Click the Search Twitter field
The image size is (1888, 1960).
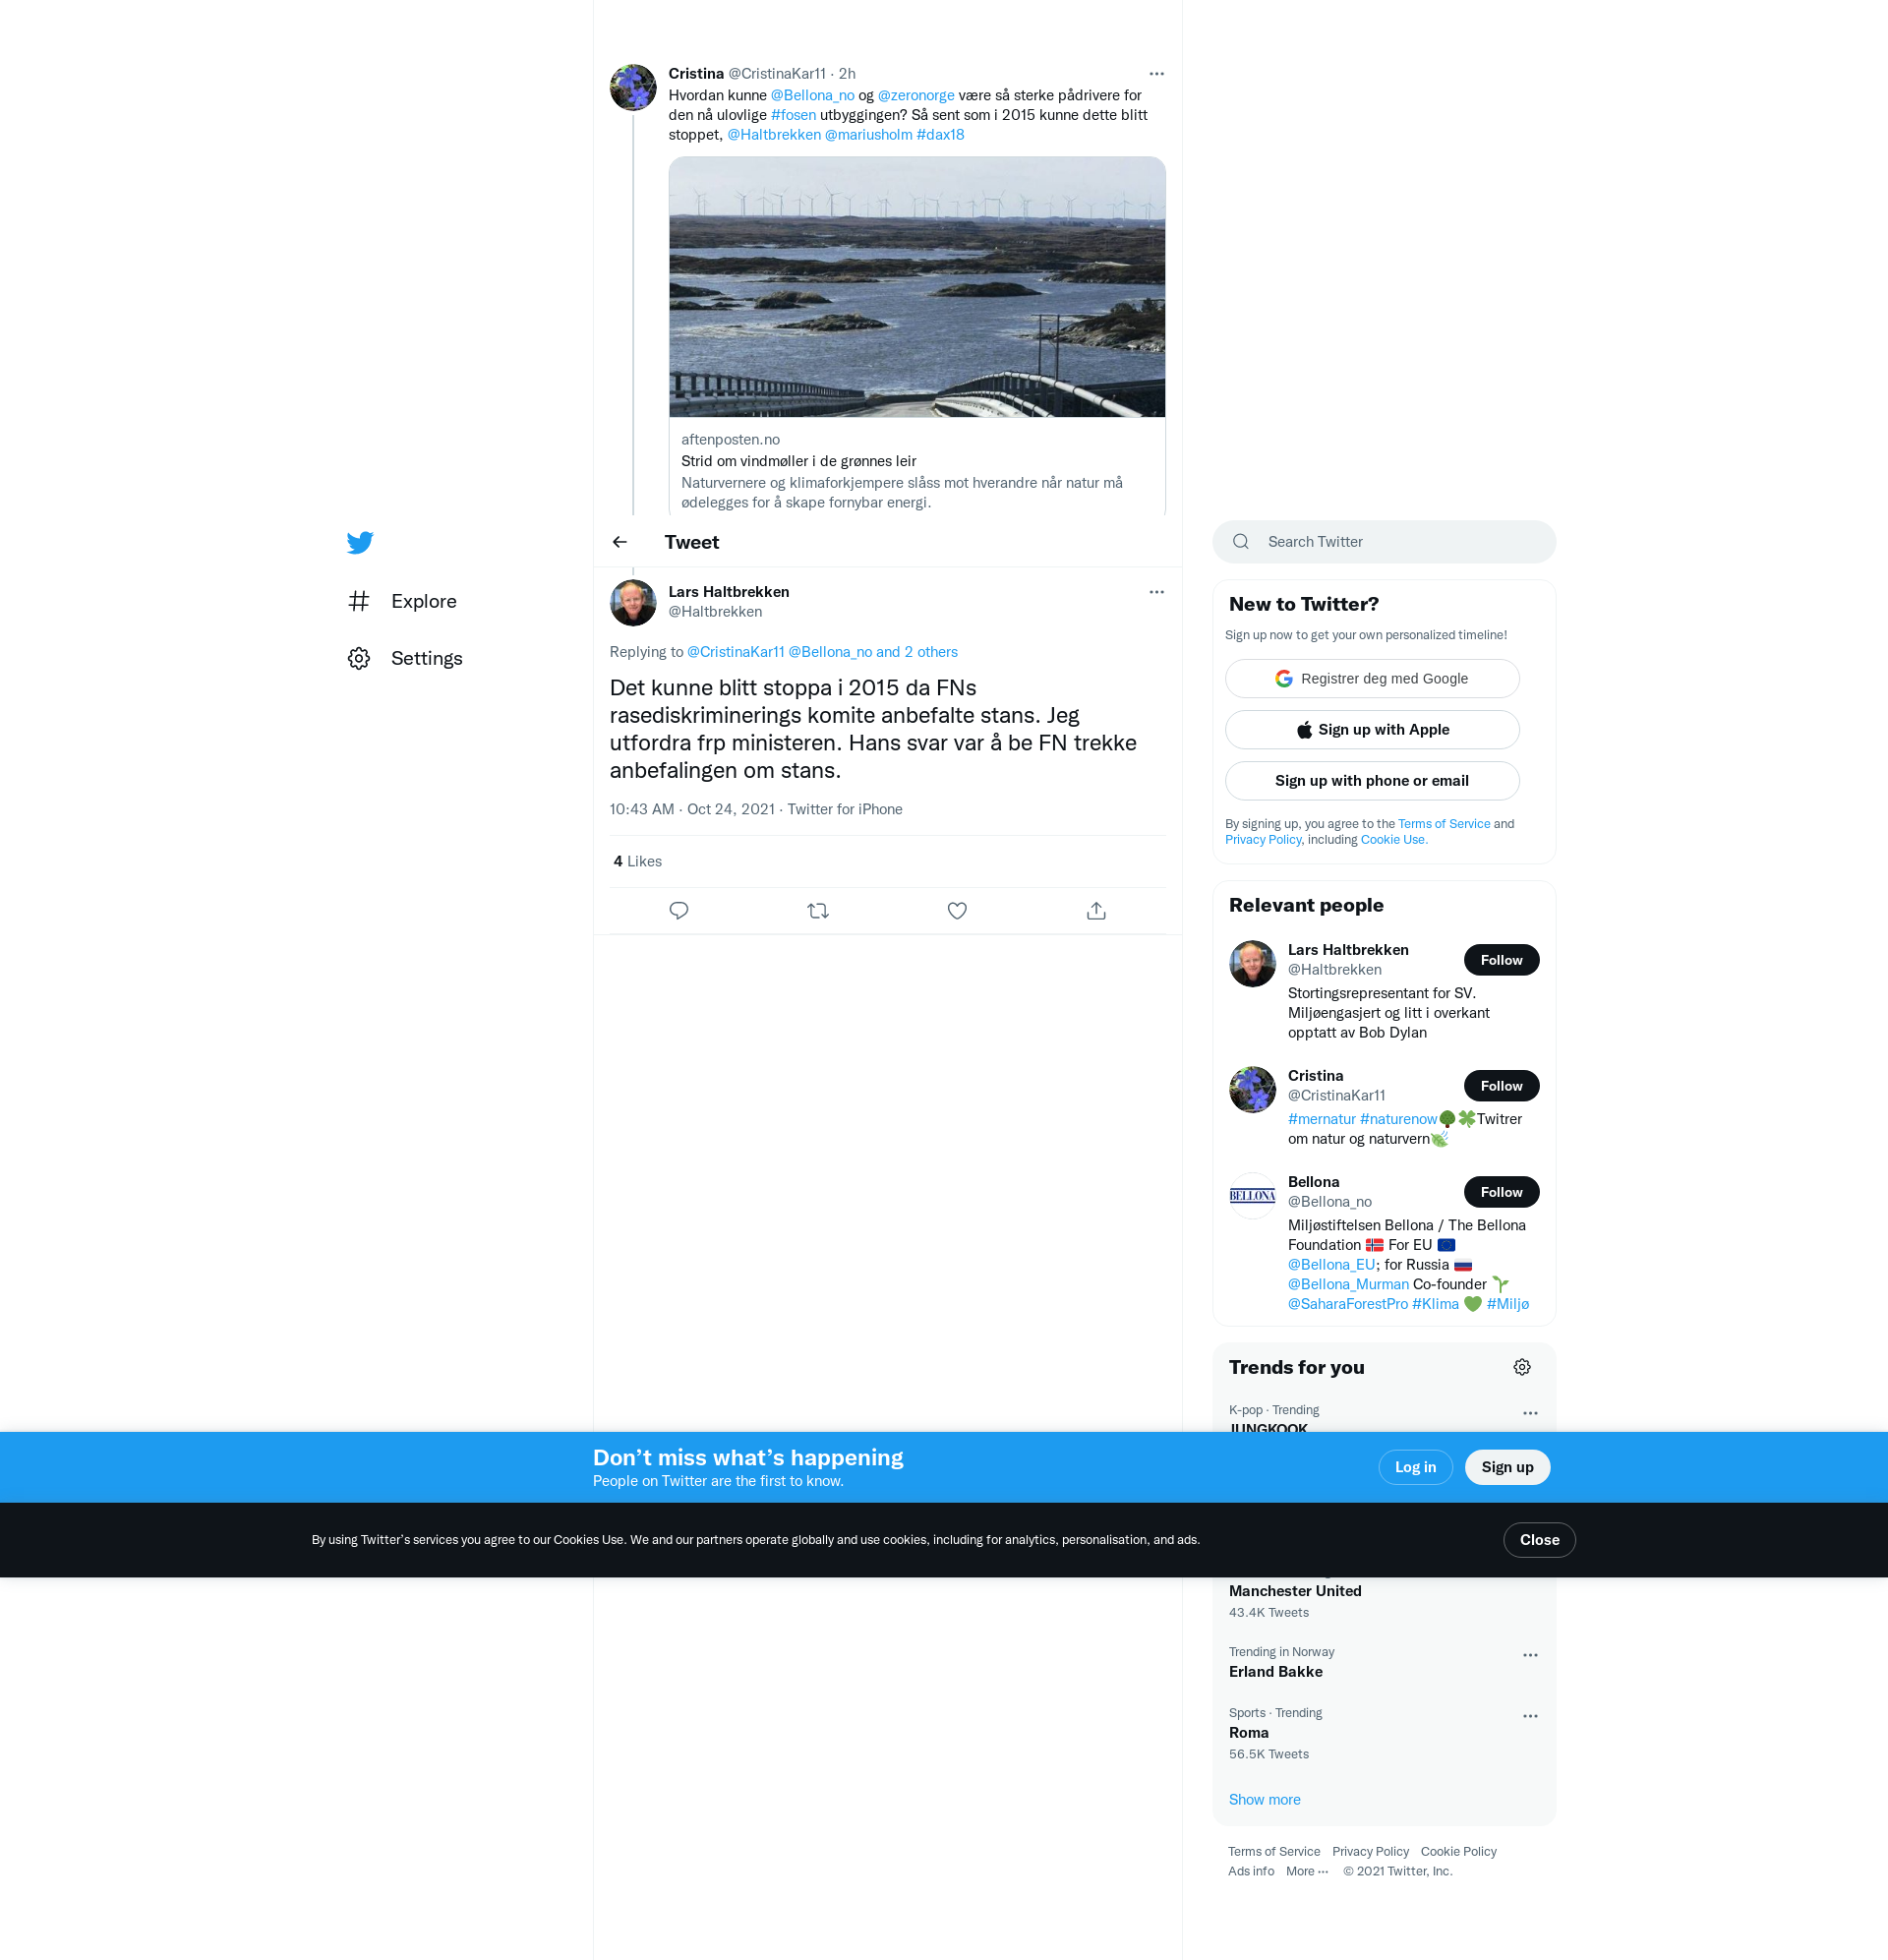pos(1384,542)
